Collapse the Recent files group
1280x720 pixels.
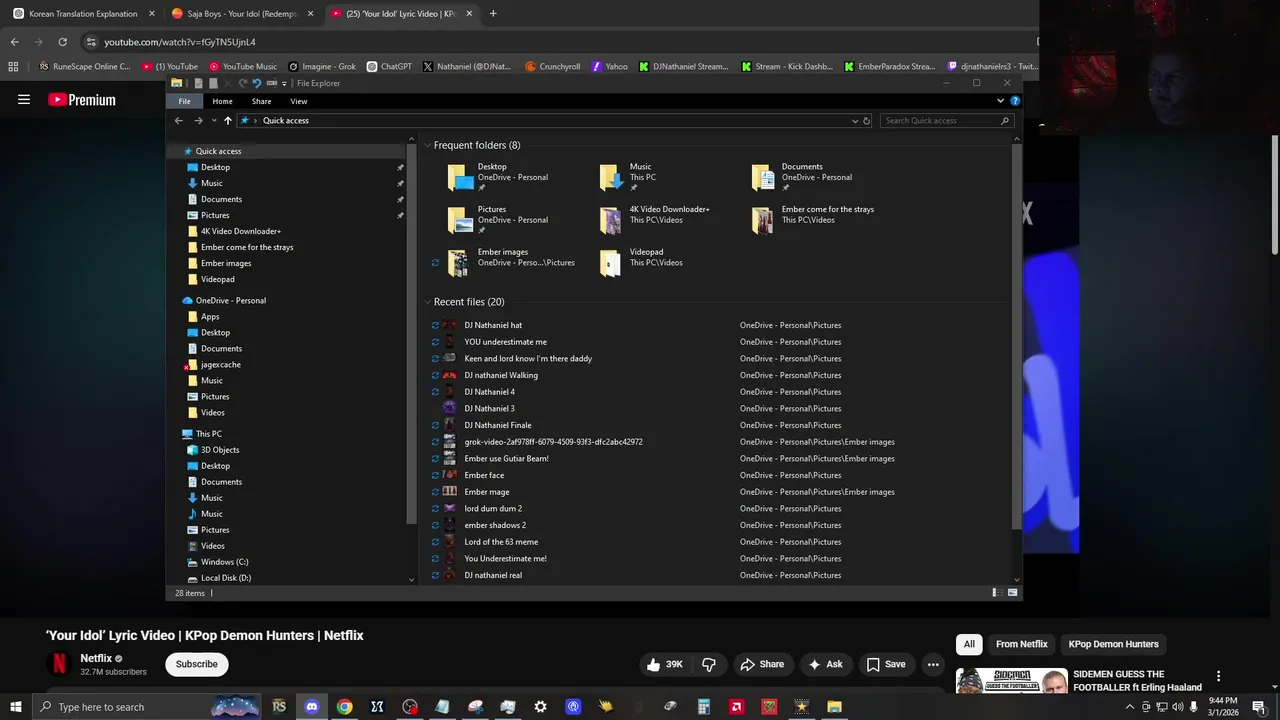428,302
